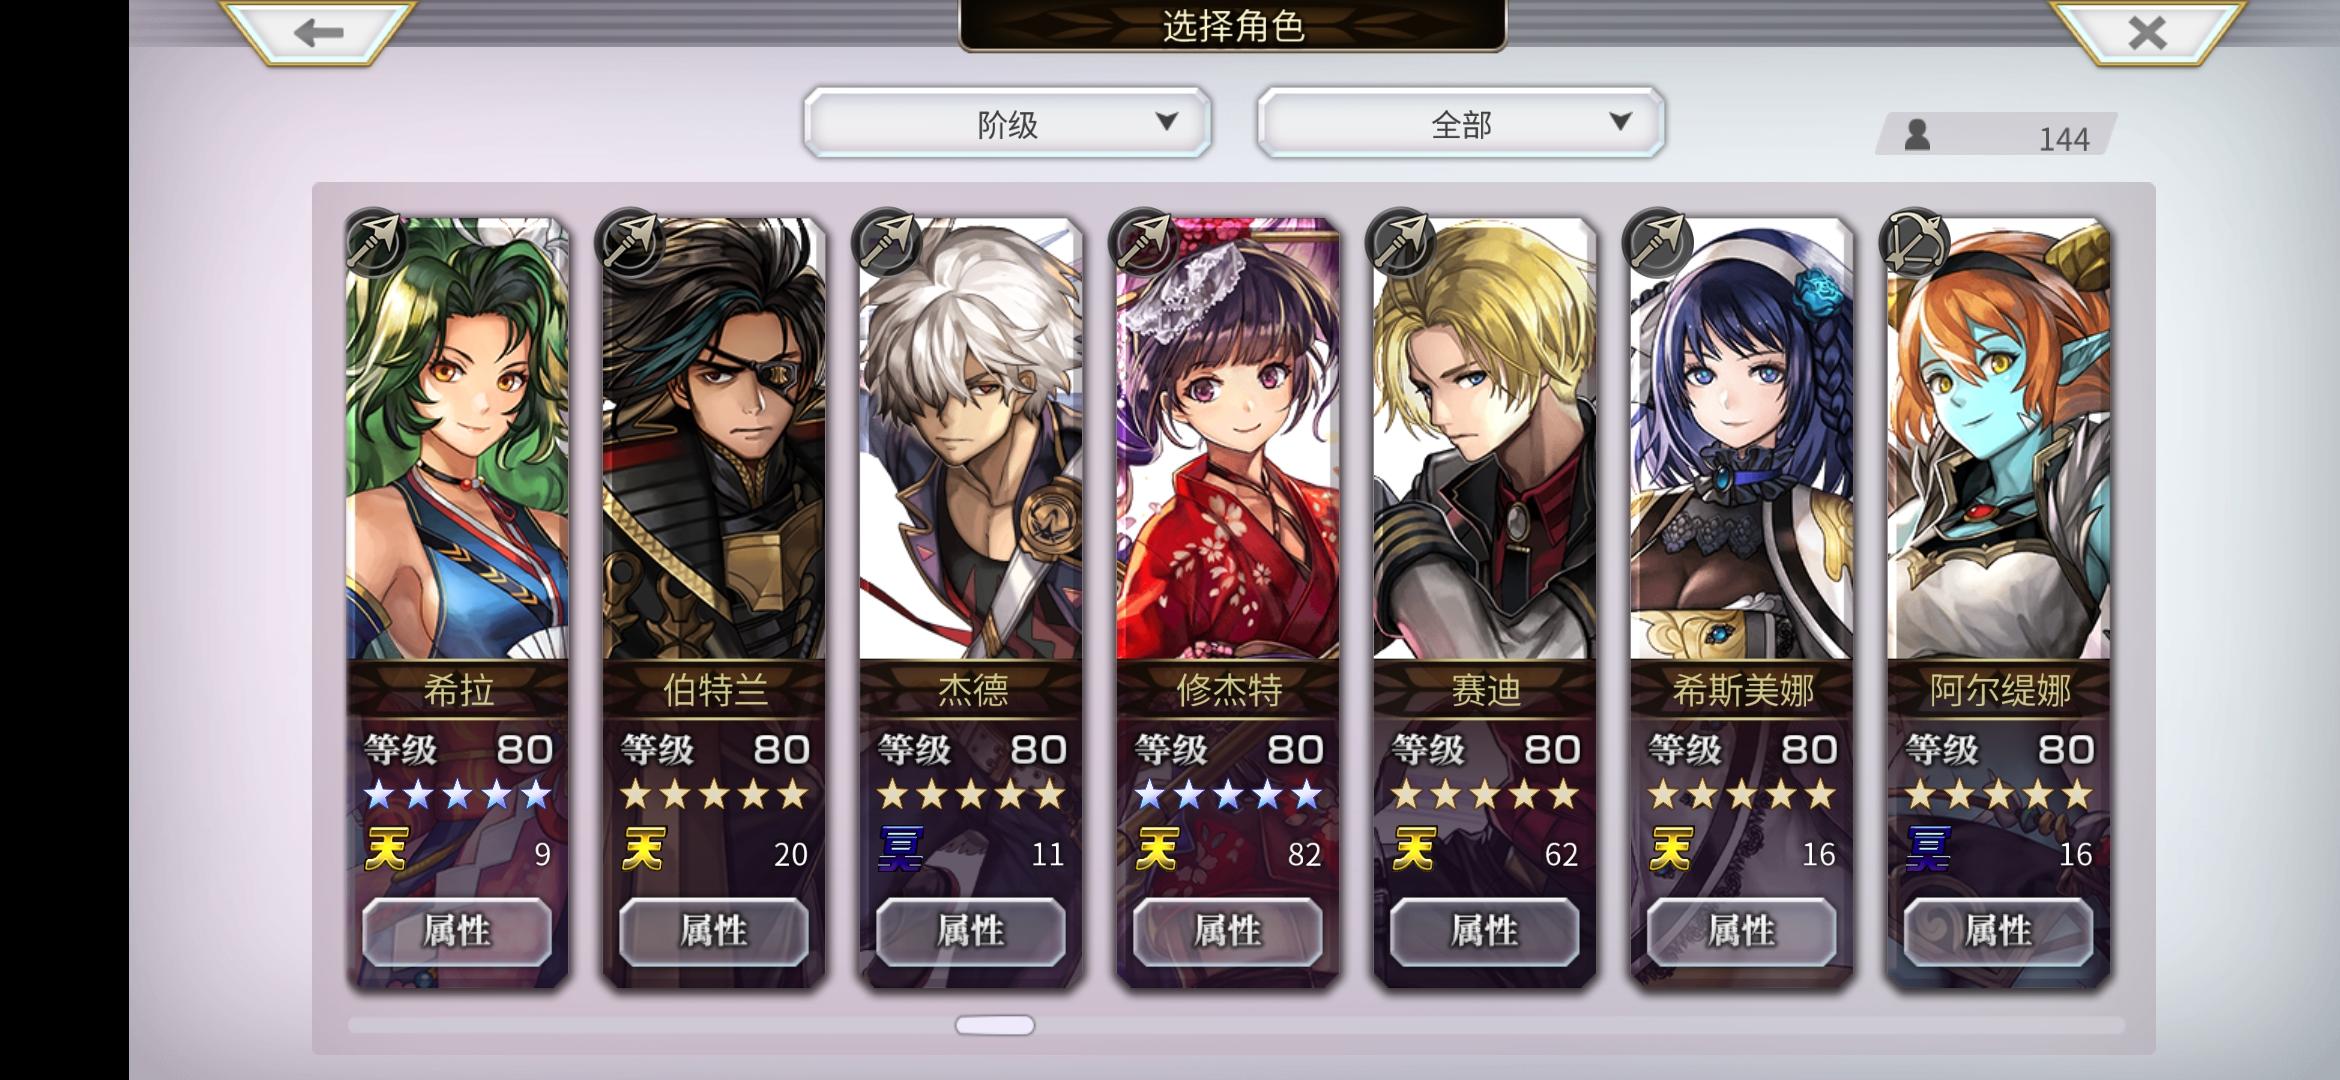The width and height of the screenshot is (2340, 1080).
Task: Click the spear icon on 修杰特's card
Action: click(1144, 242)
